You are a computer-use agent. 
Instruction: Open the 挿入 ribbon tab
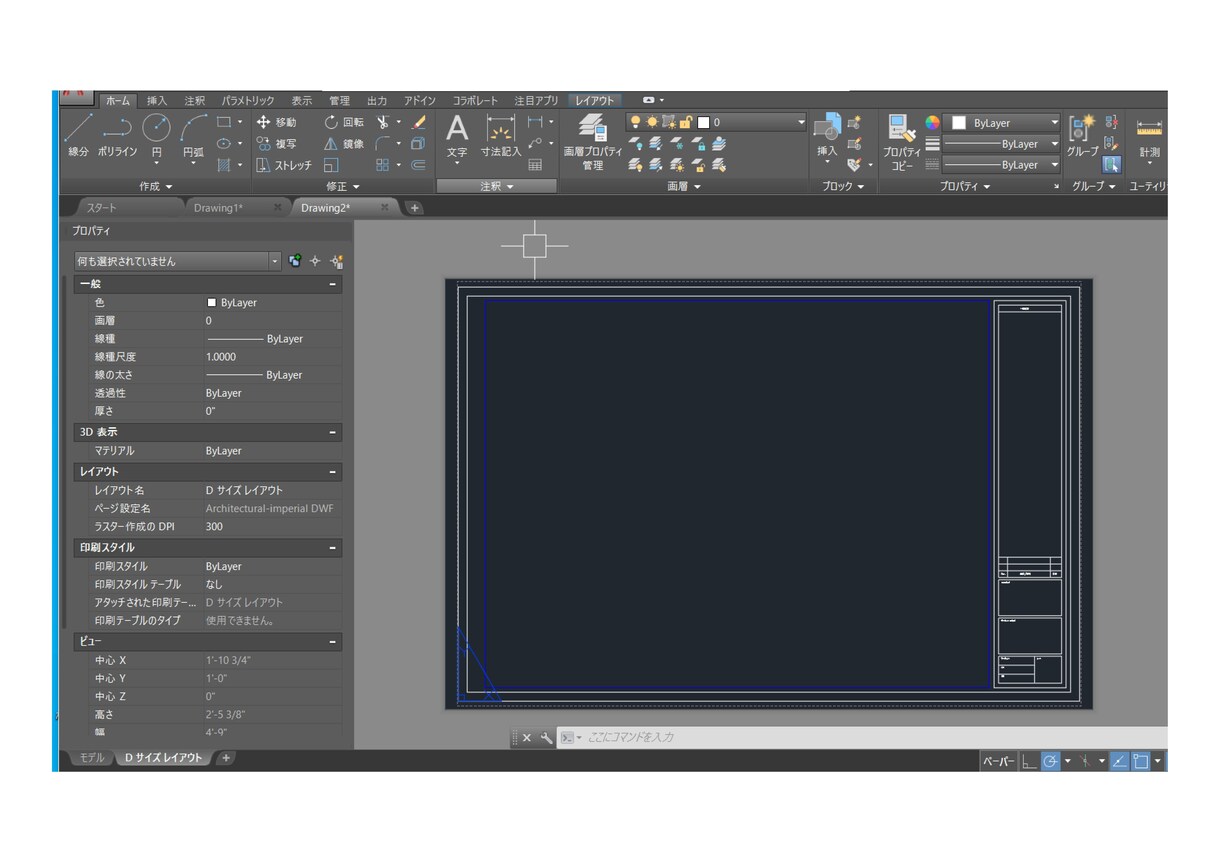157,101
